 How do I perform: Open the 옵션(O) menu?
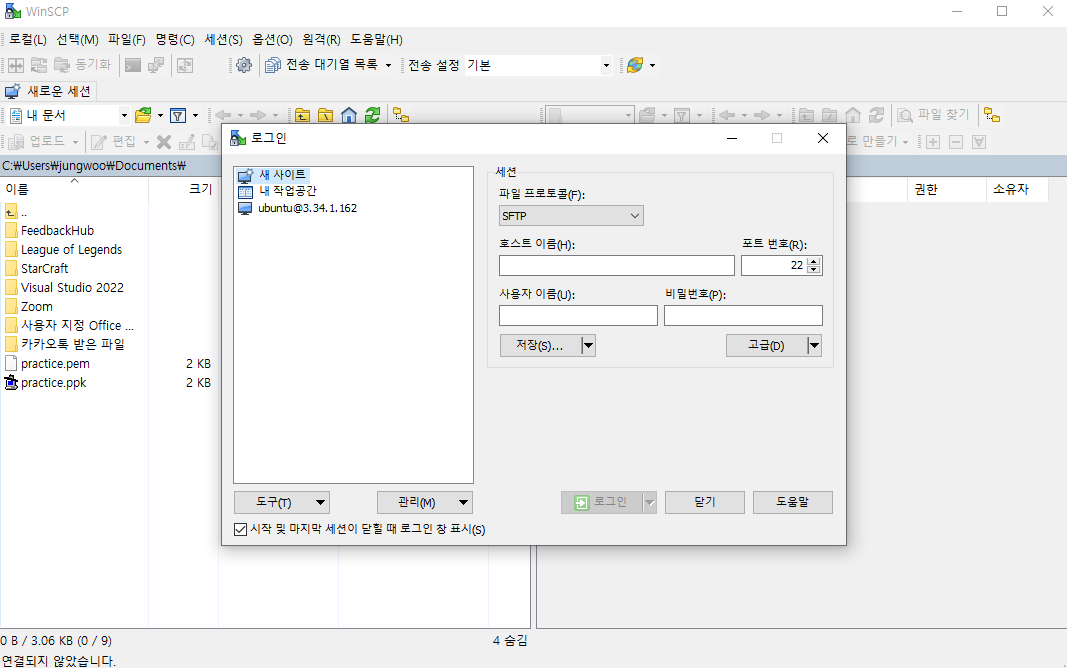272,39
